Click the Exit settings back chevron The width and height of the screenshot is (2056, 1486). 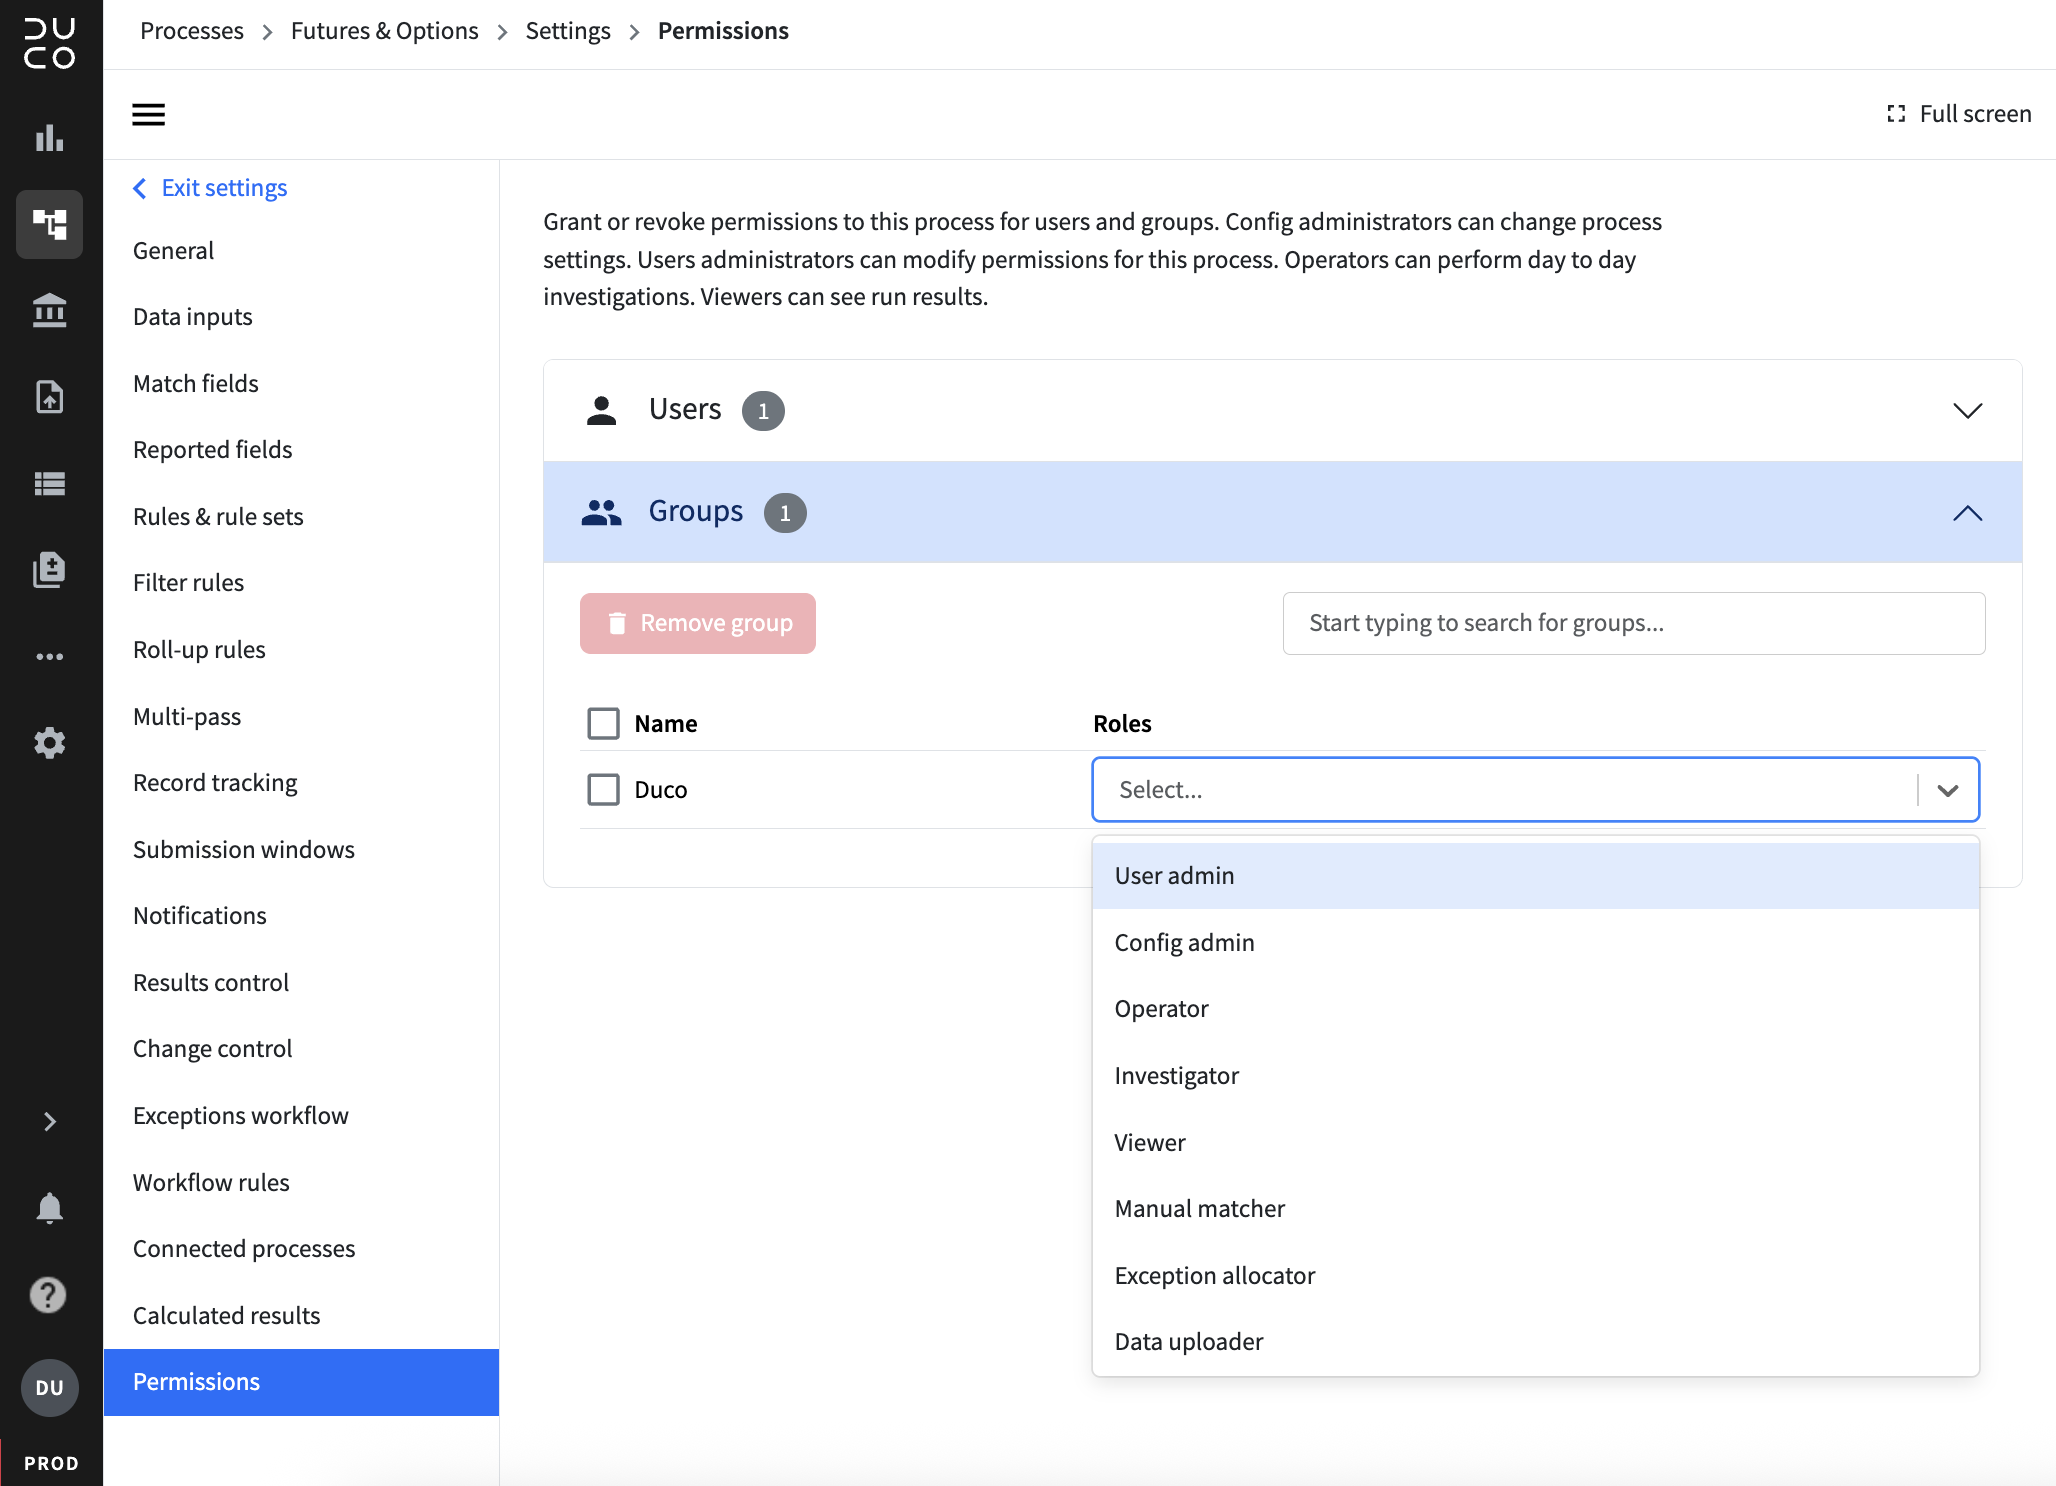[140, 188]
